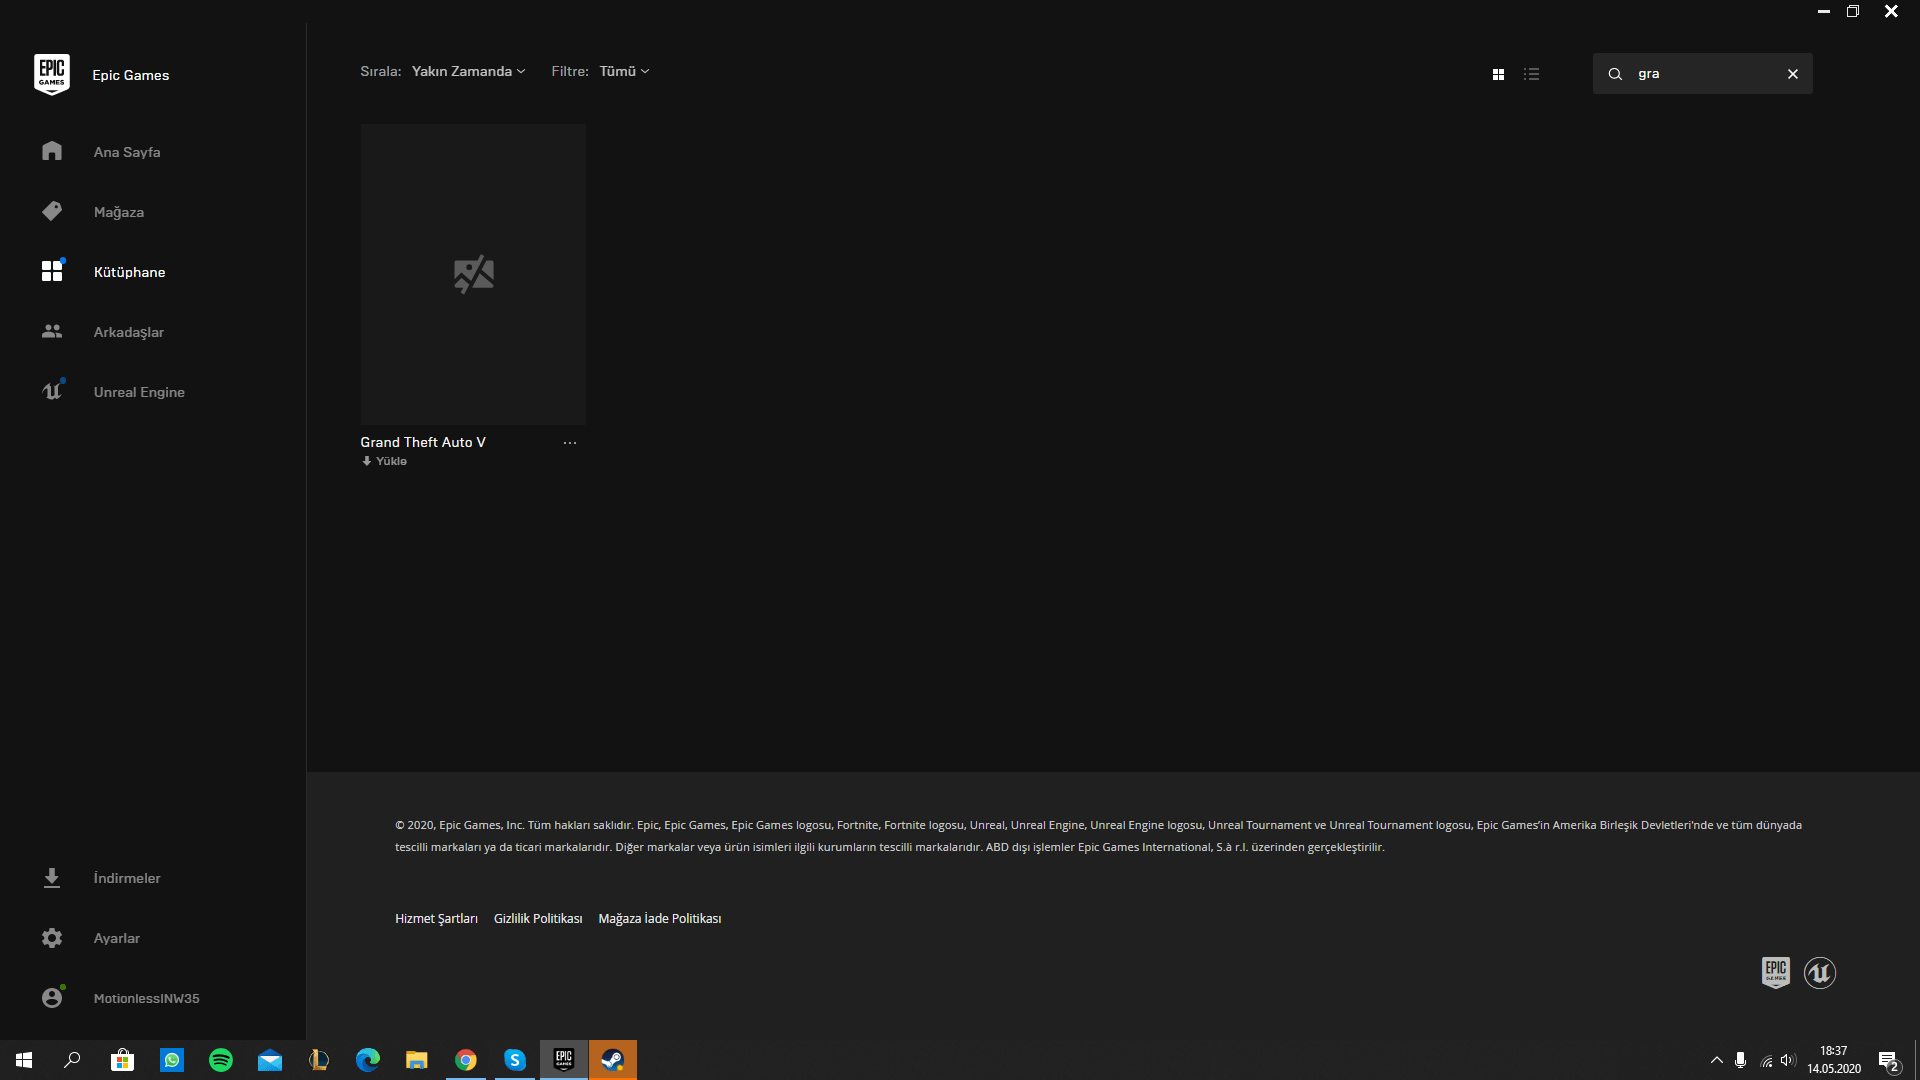Open İndirmeler downloads icon
The image size is (1920, 1080).
[52, 878]
